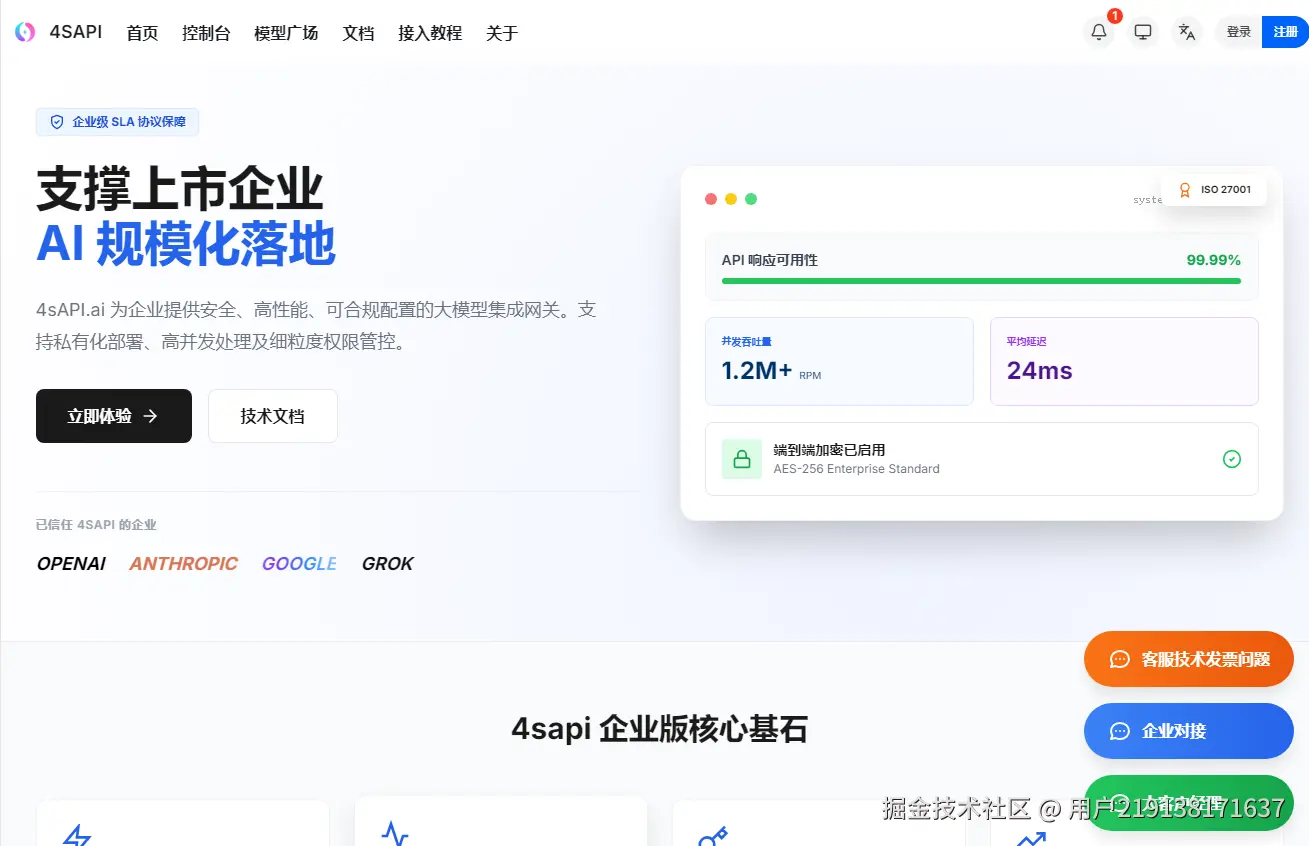This screenshot has width=1309, height=846.
Task: Switch to the 控制台 navigation tab
Action: [206, 32]
